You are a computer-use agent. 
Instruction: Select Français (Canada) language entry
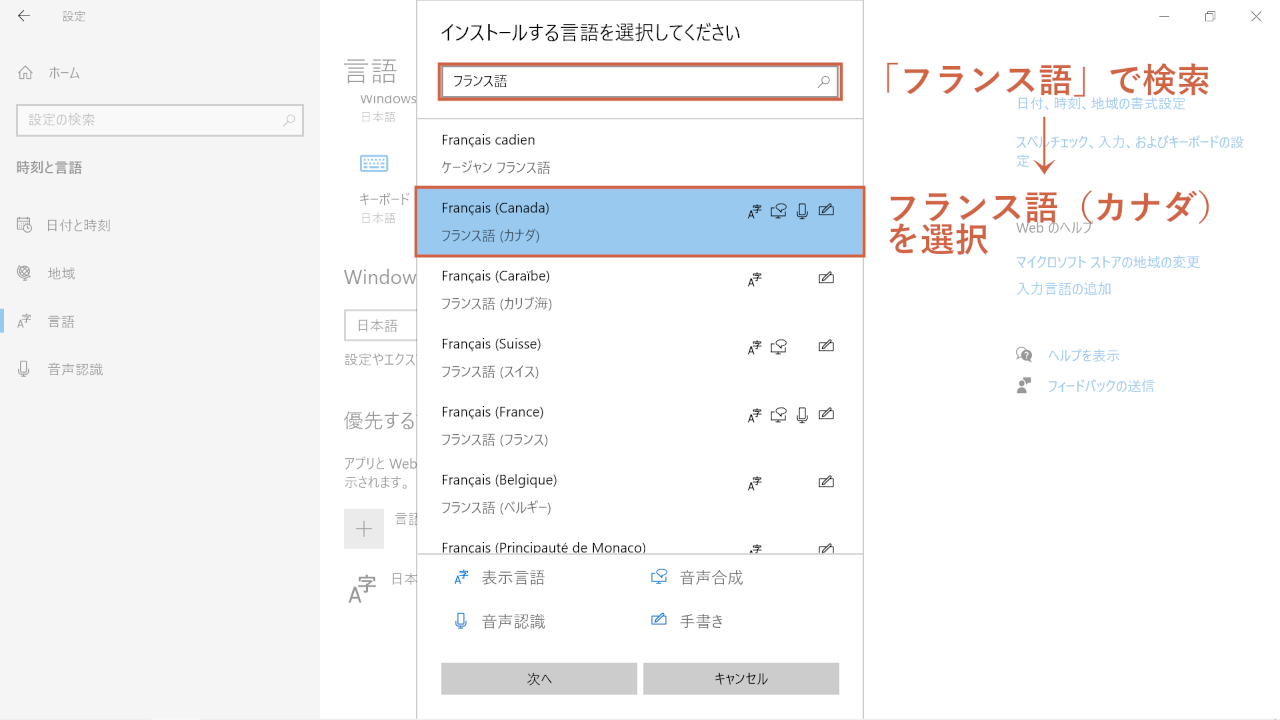pyautogui.click(x=640, y=221)
